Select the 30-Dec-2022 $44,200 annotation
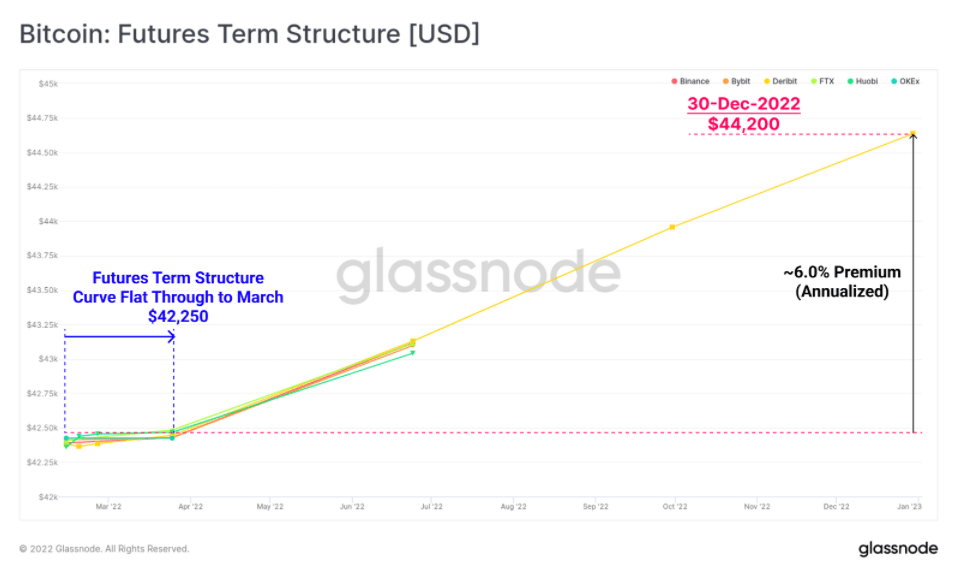The image size is (954, 575). coord(743,114)
